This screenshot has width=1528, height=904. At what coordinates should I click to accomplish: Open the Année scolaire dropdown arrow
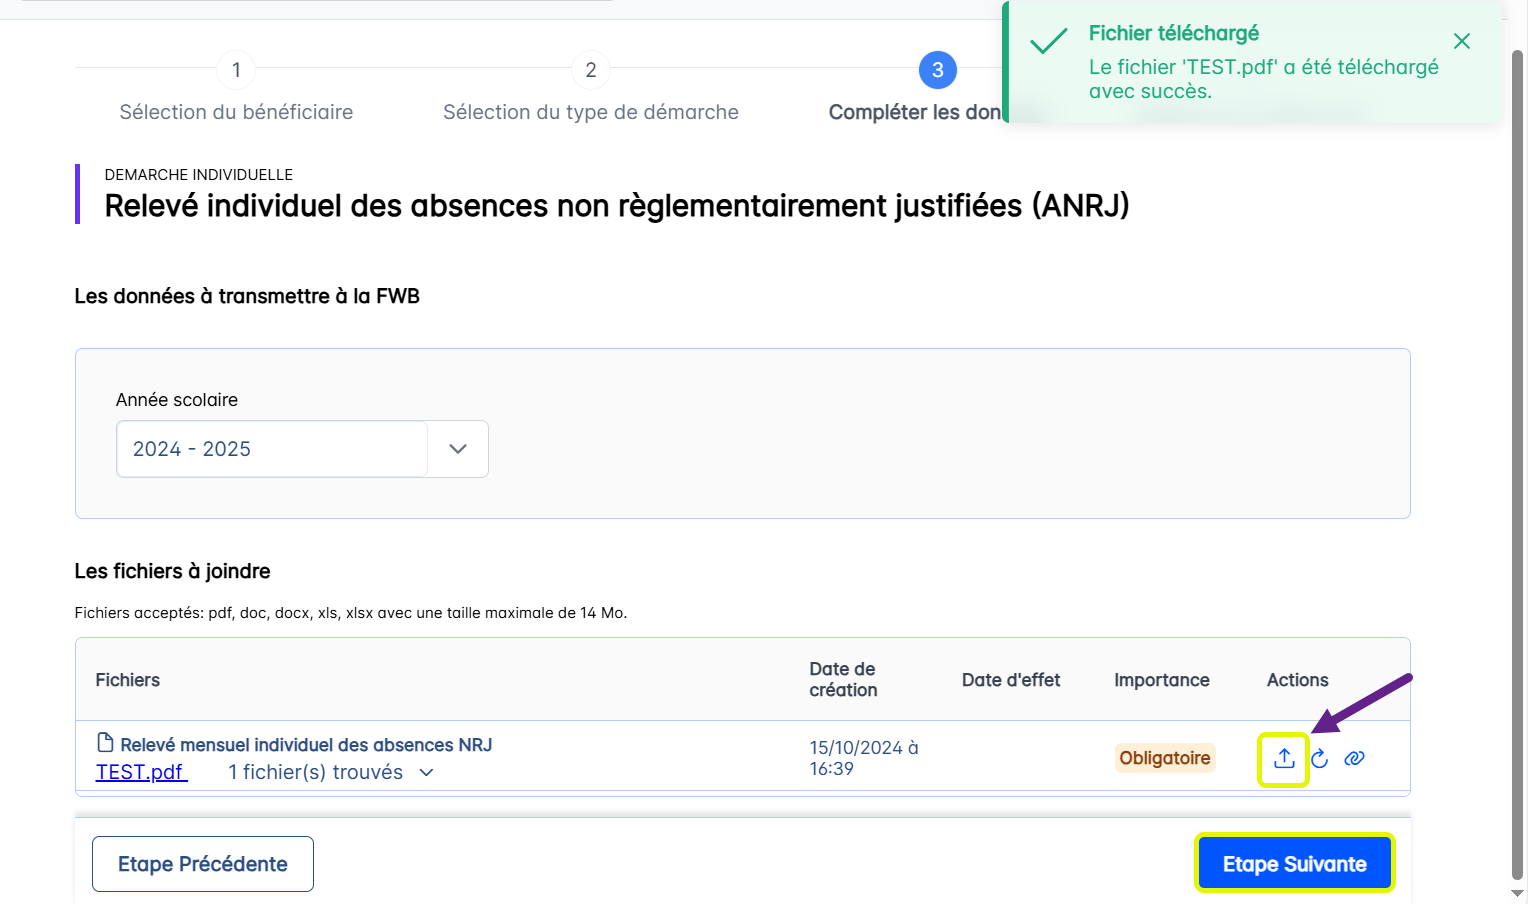458,449
